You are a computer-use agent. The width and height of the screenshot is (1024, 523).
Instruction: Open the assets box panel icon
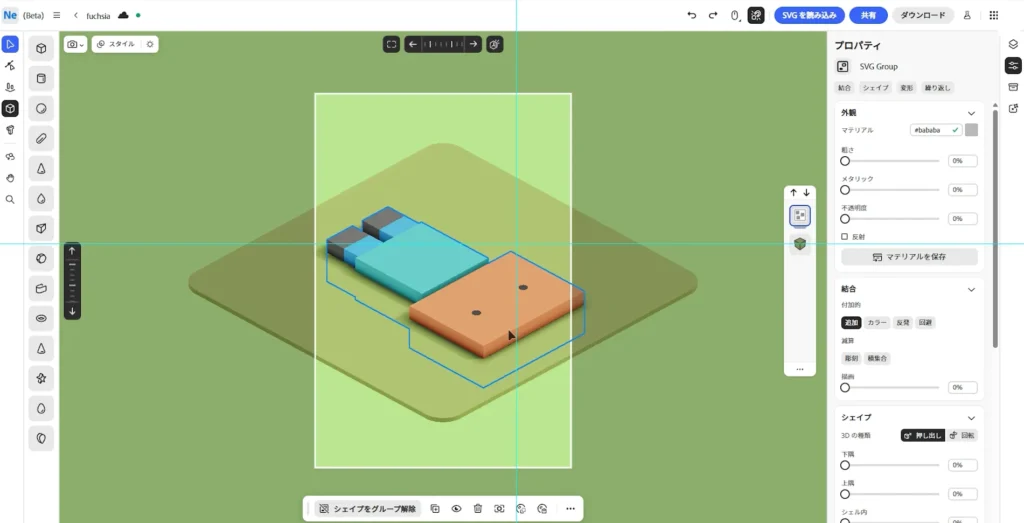click(x=1013, y=87)
